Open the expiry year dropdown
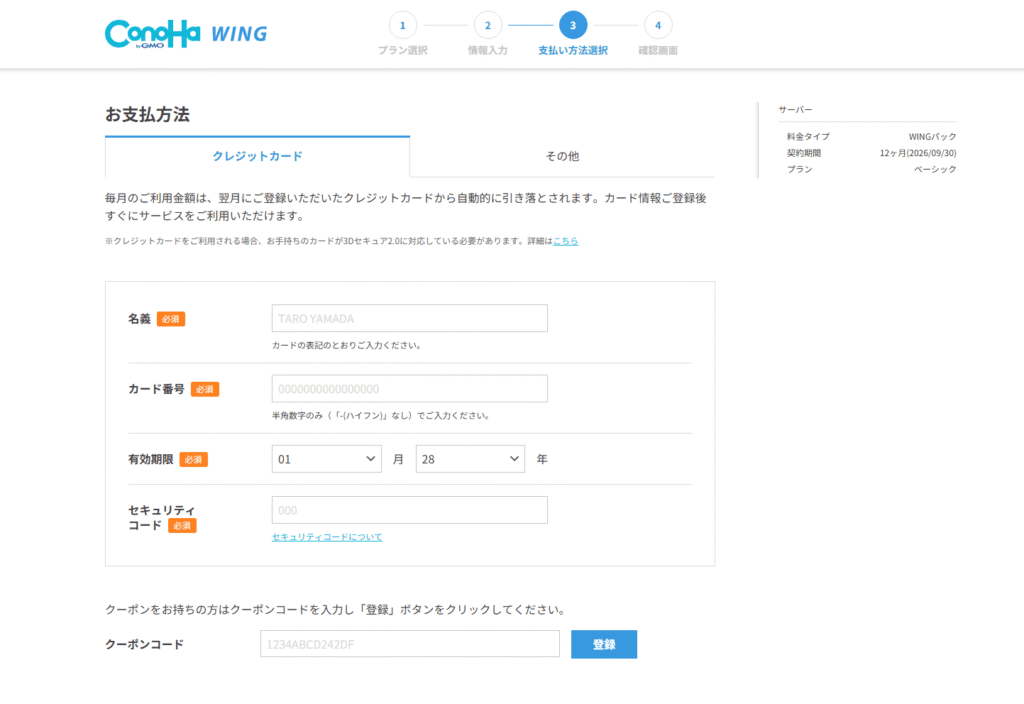1024x704 pixels. coord(470,459)
